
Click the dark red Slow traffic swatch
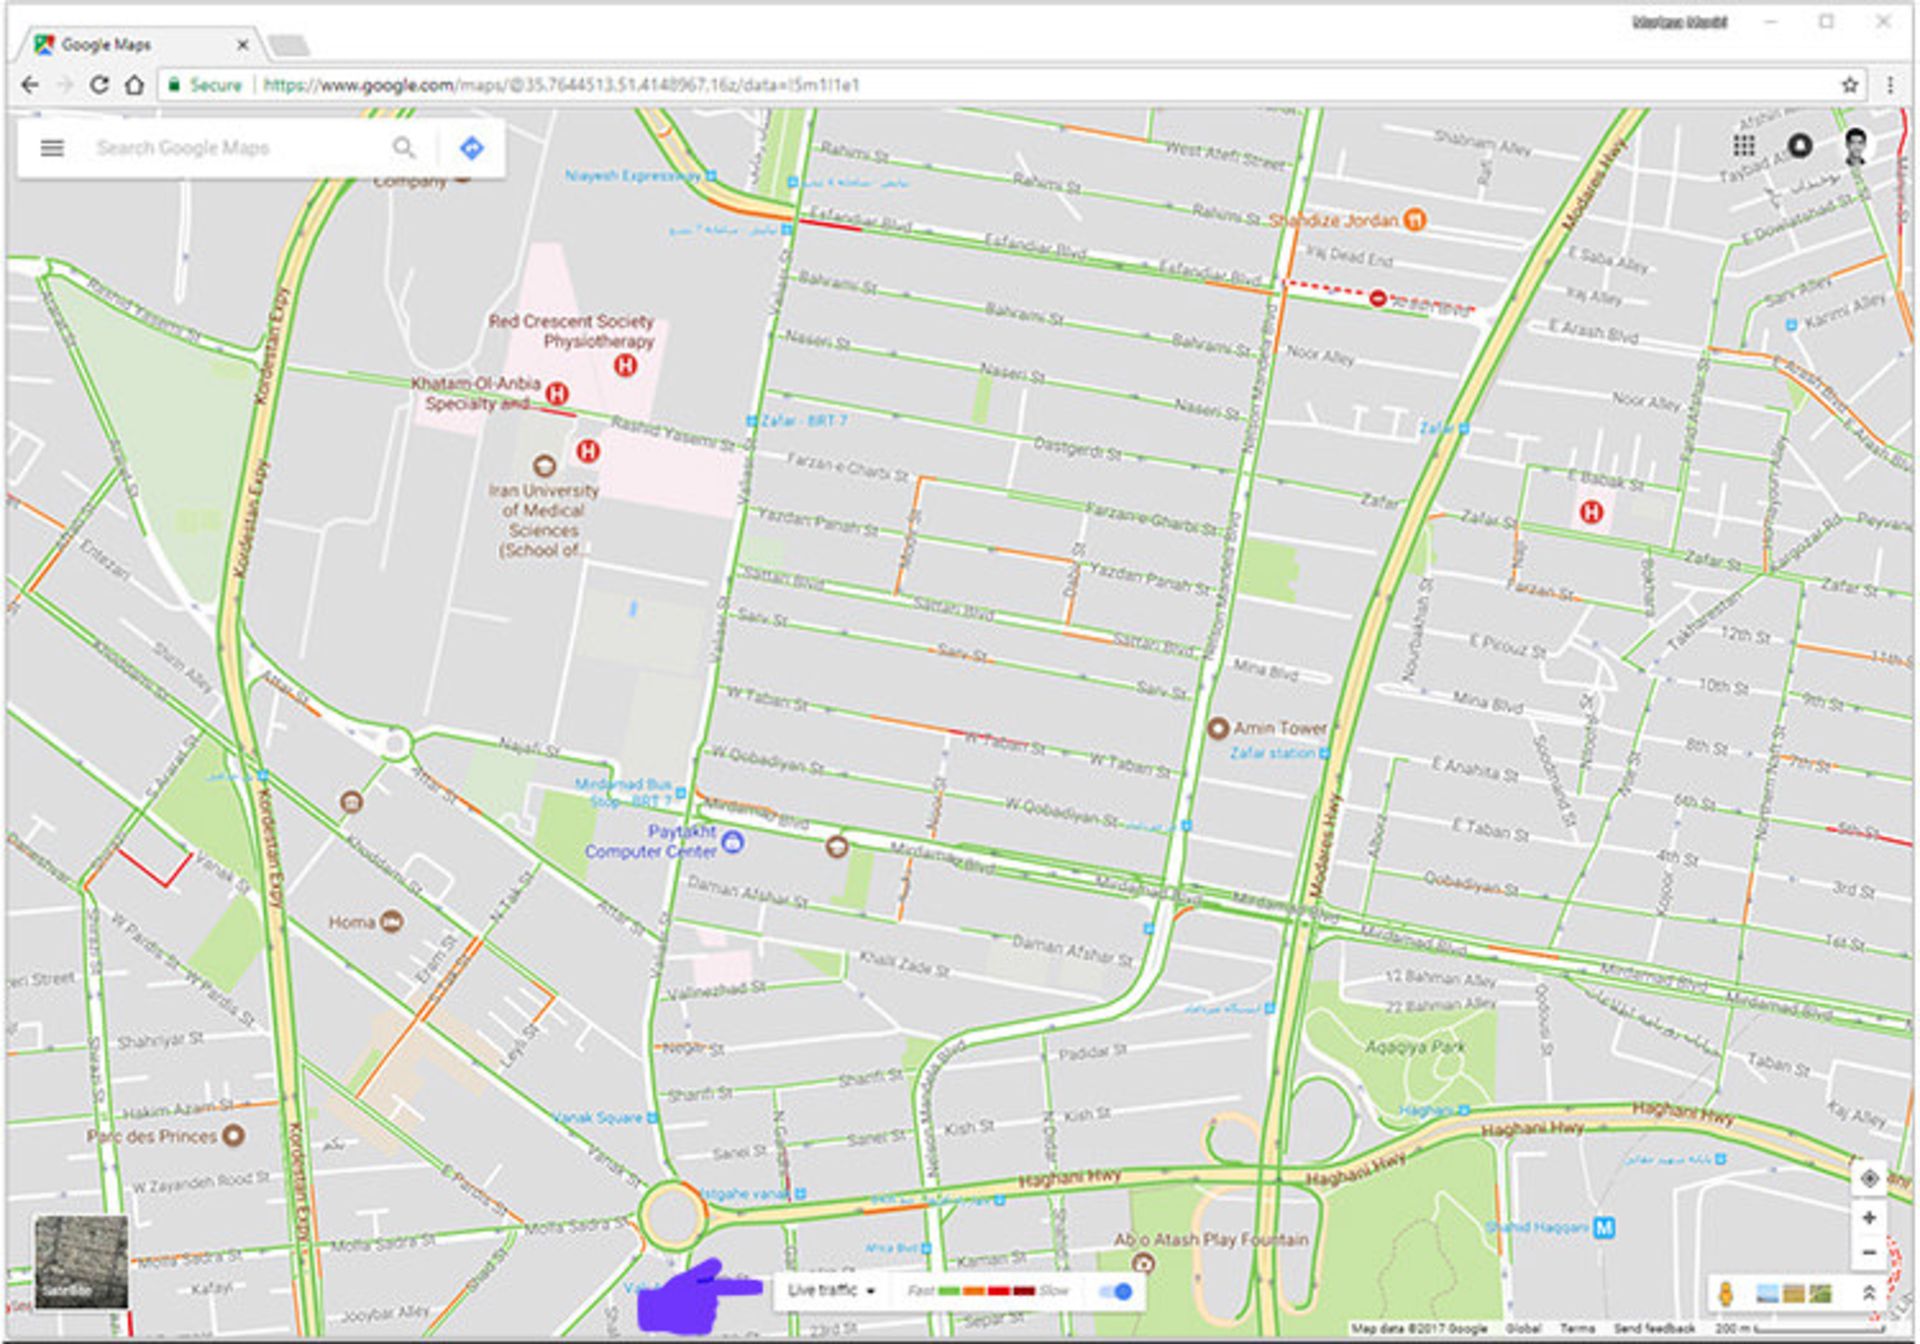(x=1023, y=1291)
